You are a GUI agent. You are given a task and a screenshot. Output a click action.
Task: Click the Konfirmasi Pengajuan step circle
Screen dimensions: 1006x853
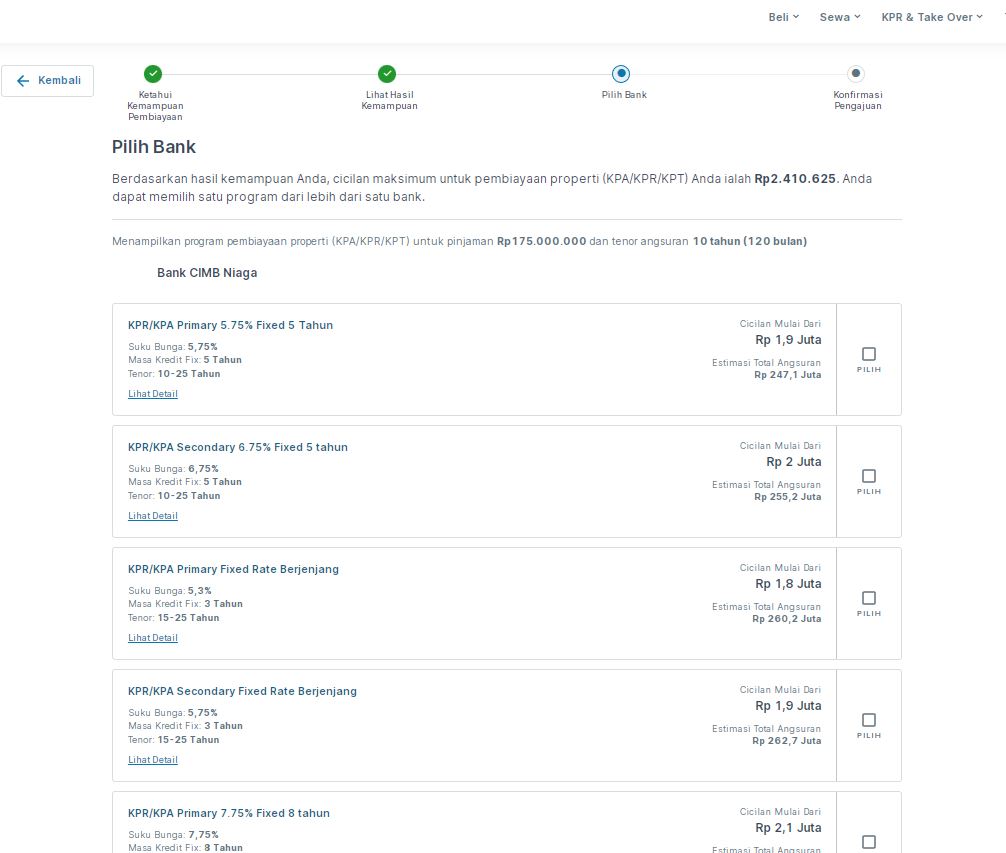[855, 73]
